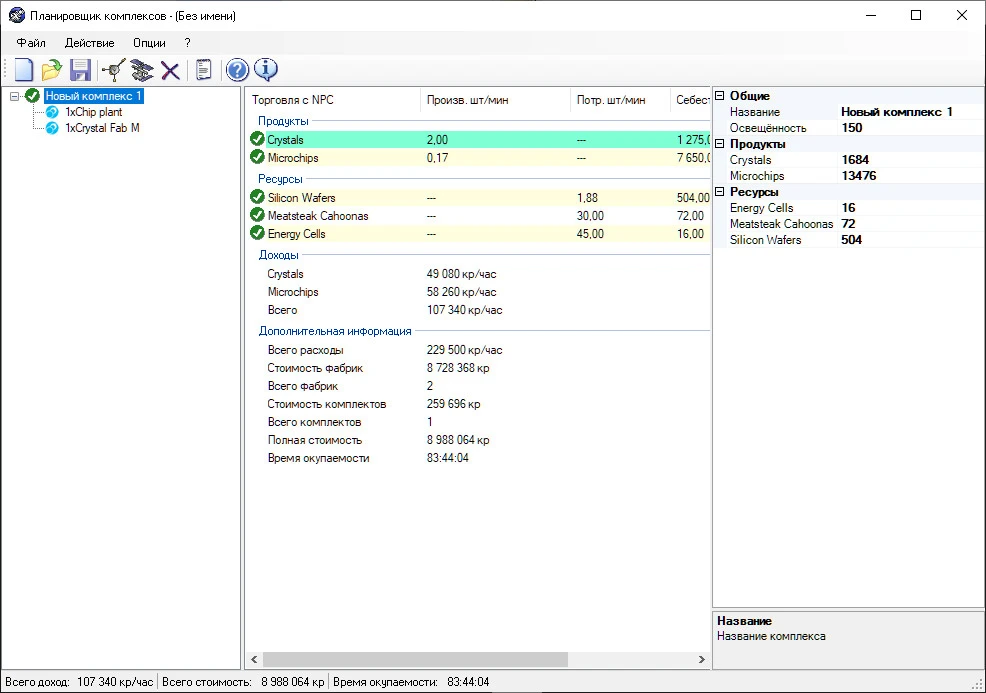Toggle the green check next to Crystals
The width and height of the screenshot is (986, 693).
[257, 140]
